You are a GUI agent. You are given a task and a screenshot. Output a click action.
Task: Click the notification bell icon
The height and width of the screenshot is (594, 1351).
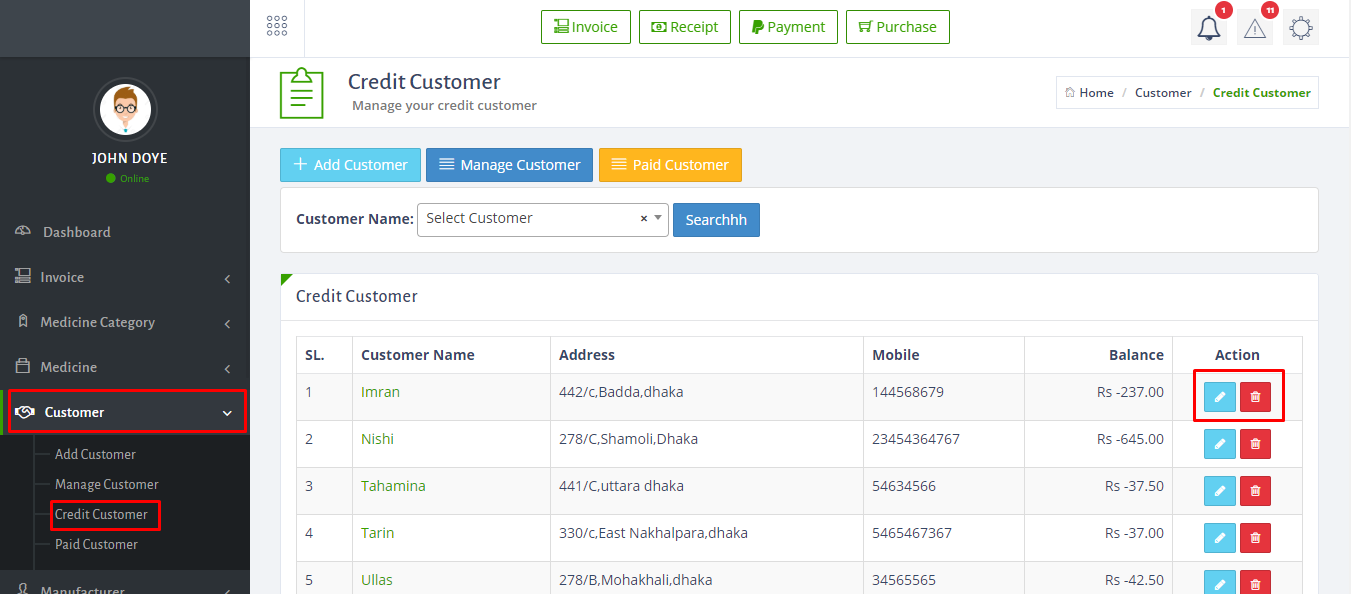pyautogui.click(x=1209, y=28)
